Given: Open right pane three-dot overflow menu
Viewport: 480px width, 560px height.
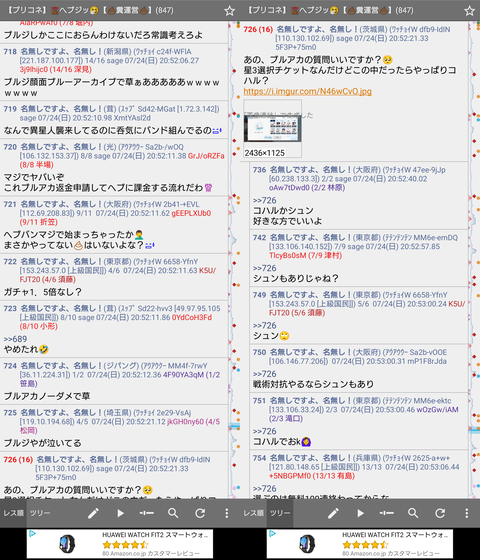Looking at the screenshot, I should coord(466,513).
